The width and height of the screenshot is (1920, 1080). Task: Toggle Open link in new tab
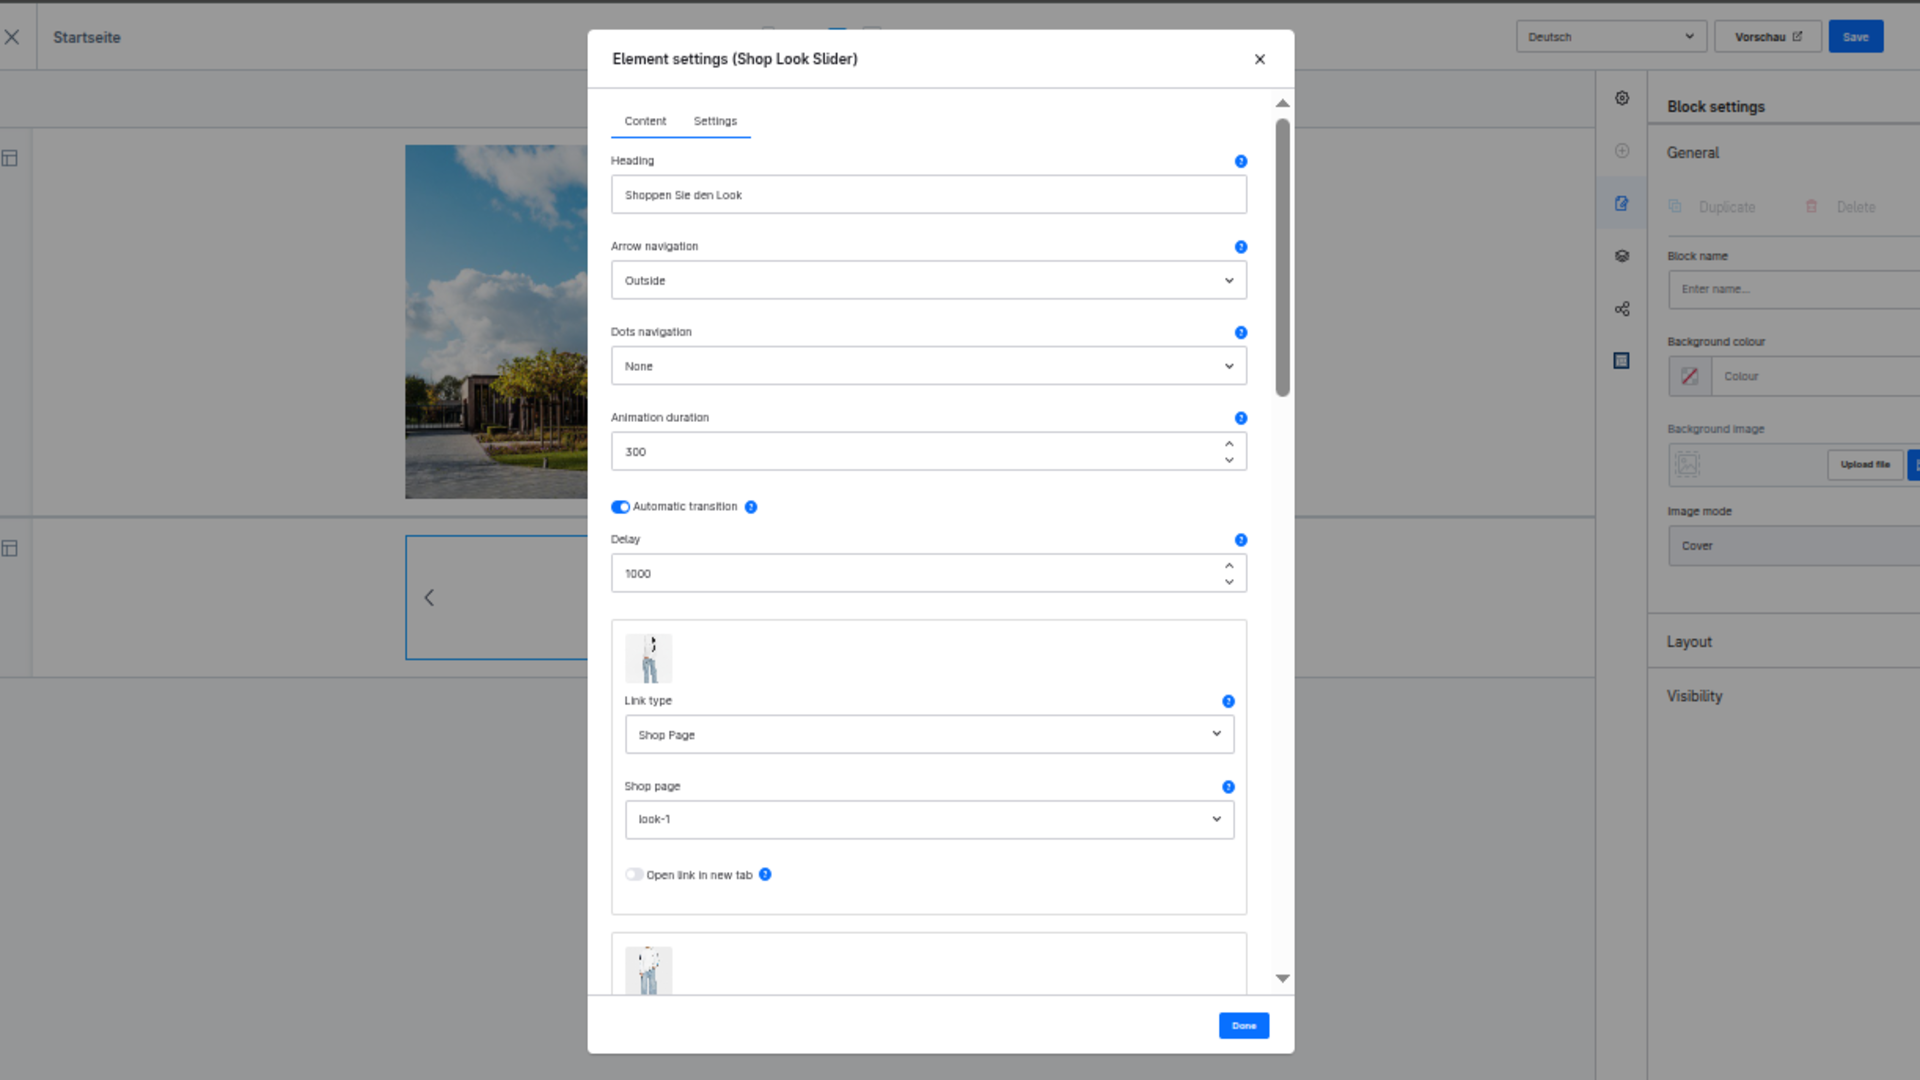(x=634, y=875)
